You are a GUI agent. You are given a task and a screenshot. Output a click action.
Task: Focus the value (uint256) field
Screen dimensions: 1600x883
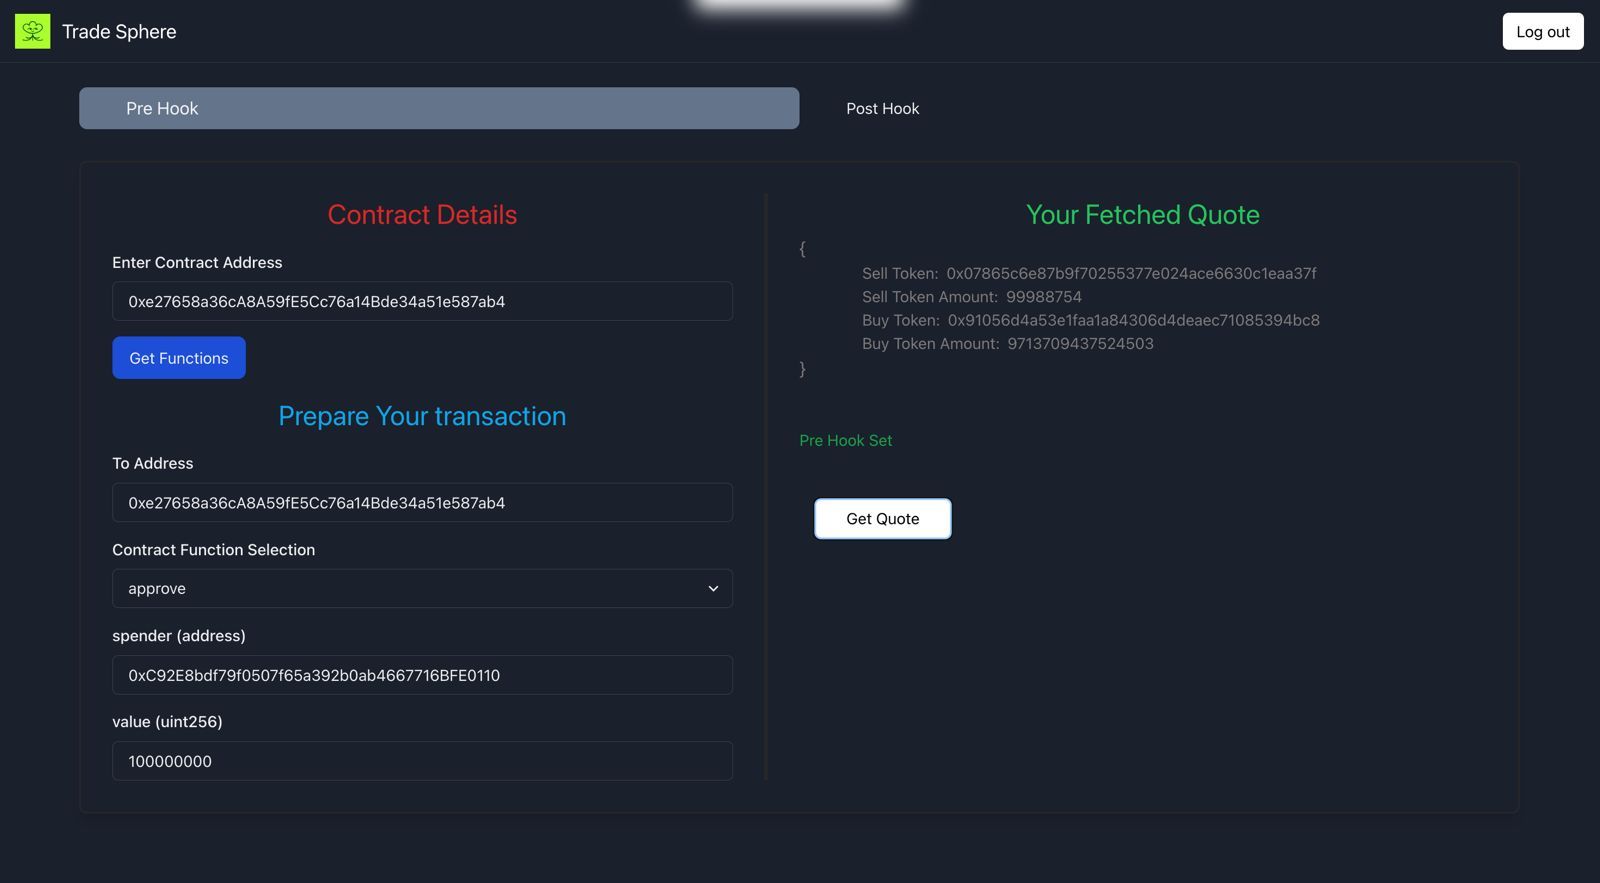(422, 761)
